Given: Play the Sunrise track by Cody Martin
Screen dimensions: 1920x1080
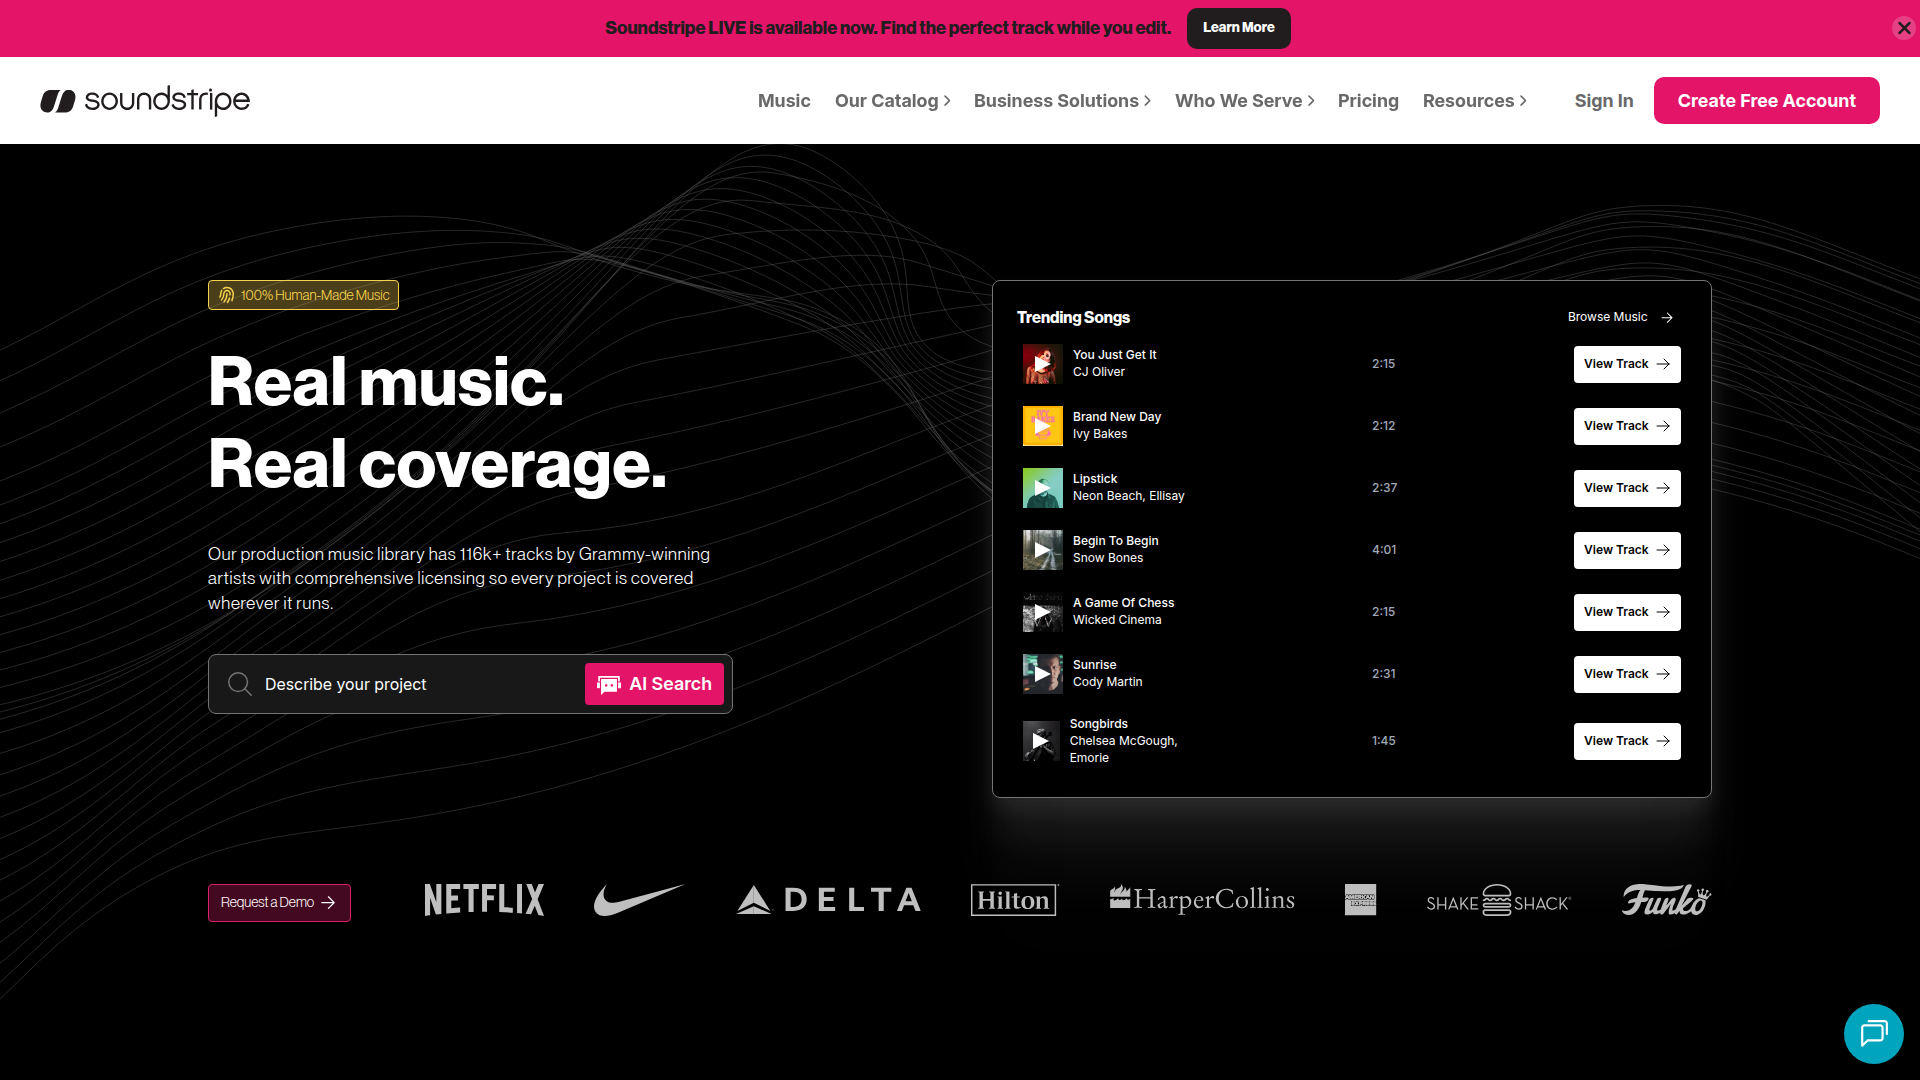Looking at the screenshot, I should [1042, 674].
